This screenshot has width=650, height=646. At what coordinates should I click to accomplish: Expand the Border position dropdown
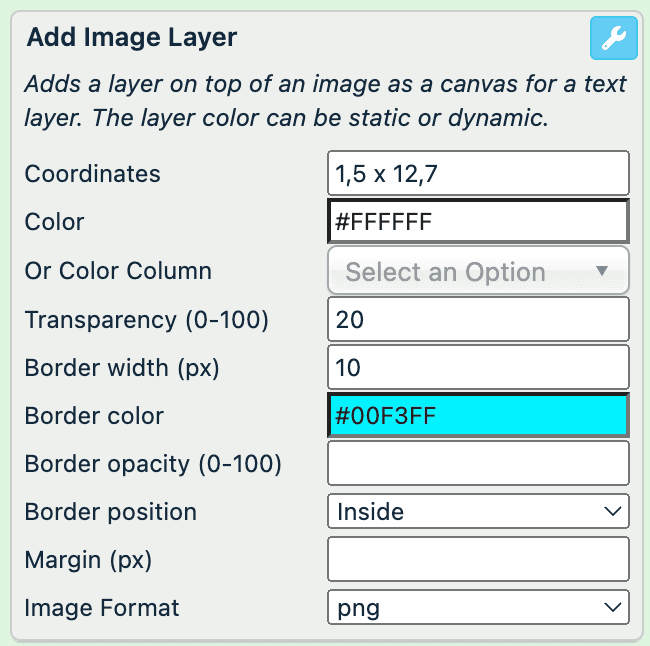pyautogui.click(x=478, y=512)
